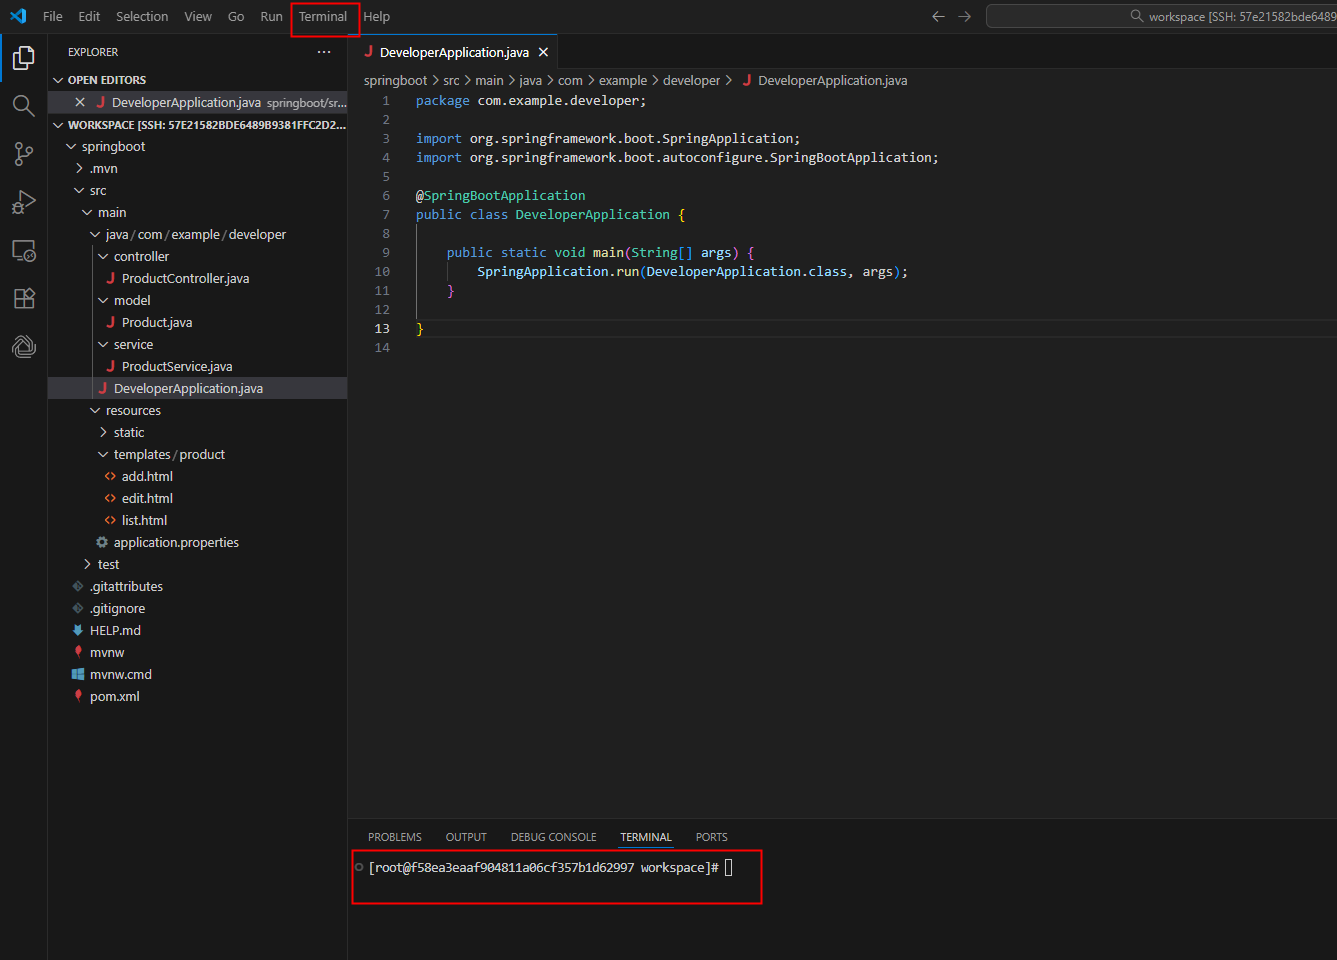Image resolution: width=1337 pixels, height=960 pixels.
Task: Open the Explorer view in activity bar
Action: point(24,58)
